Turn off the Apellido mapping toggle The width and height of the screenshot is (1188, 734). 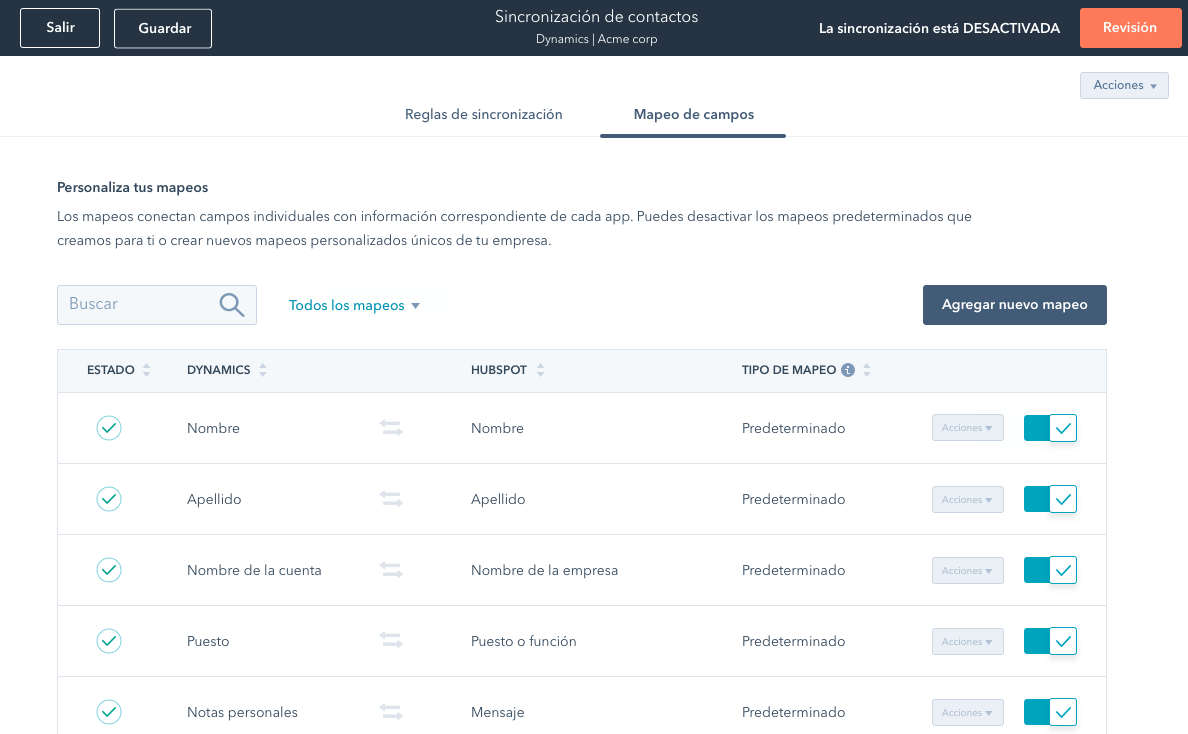click(x=1050, y=498)
